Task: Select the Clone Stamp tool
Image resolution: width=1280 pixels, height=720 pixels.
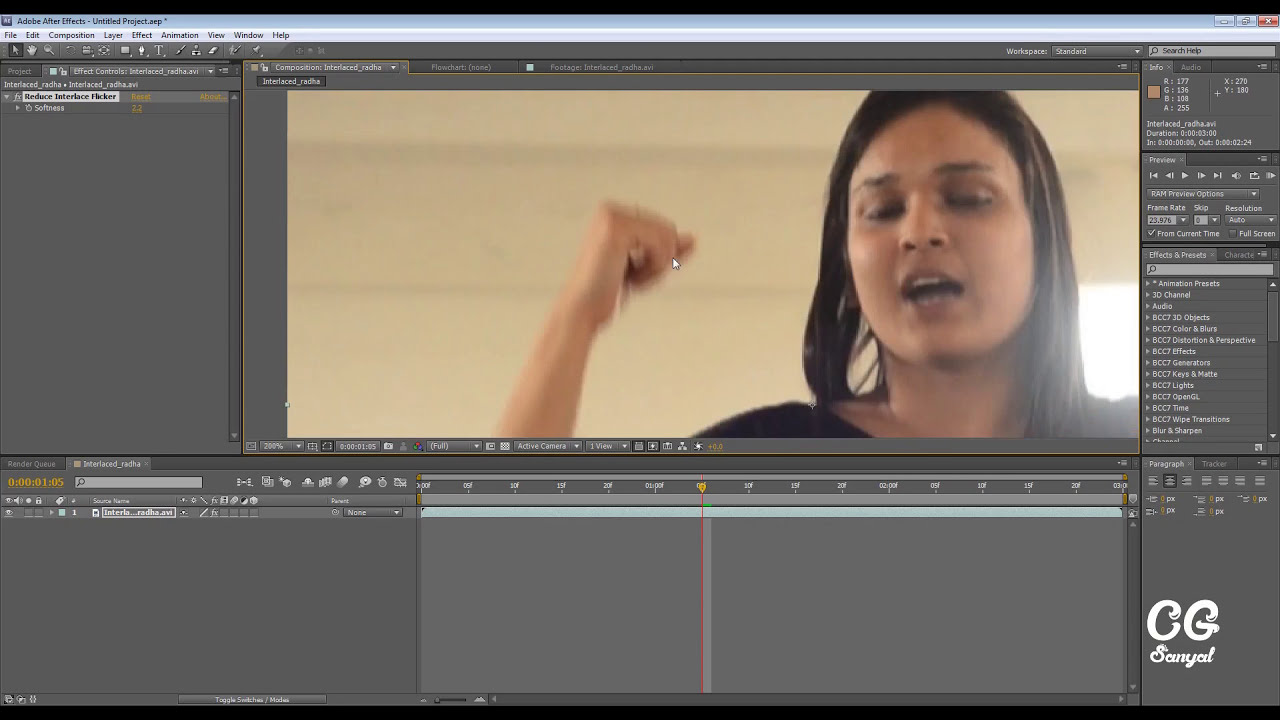Action: pyautogui.click(x=196, y=50)
